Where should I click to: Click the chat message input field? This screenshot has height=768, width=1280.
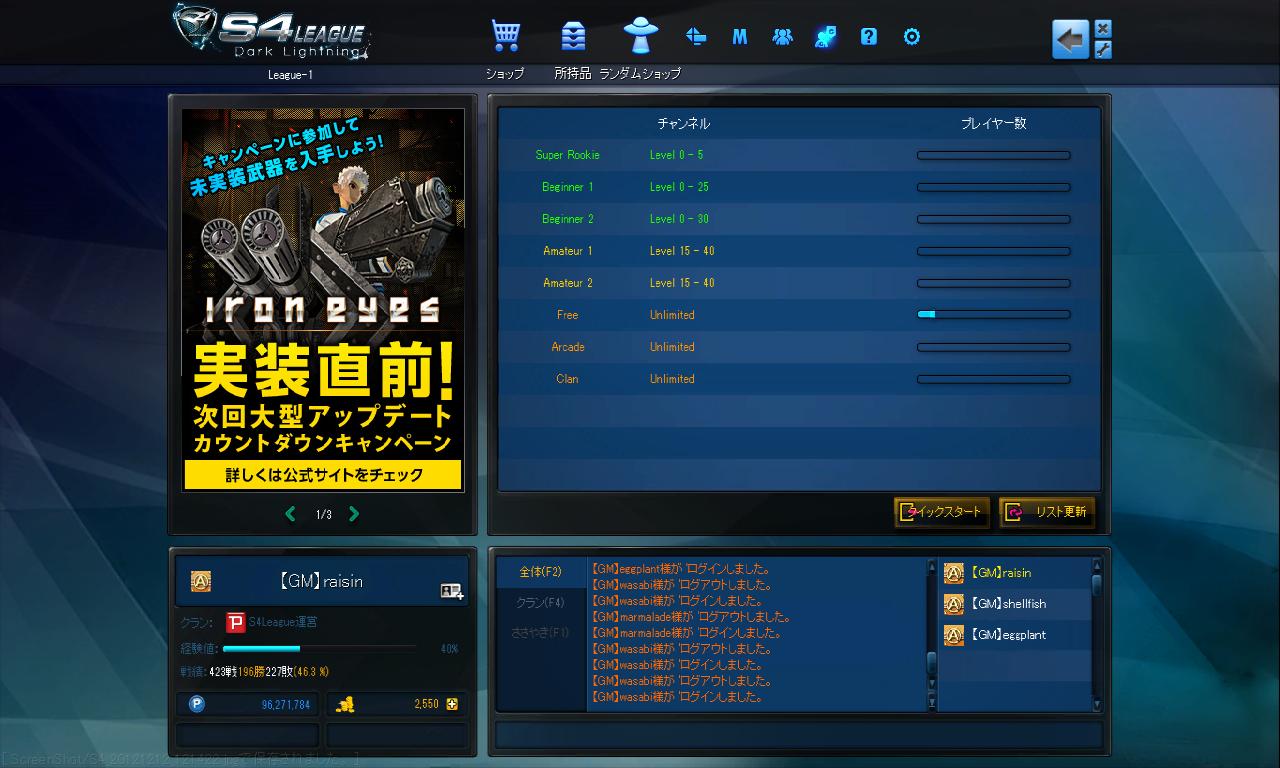[798, 735]
